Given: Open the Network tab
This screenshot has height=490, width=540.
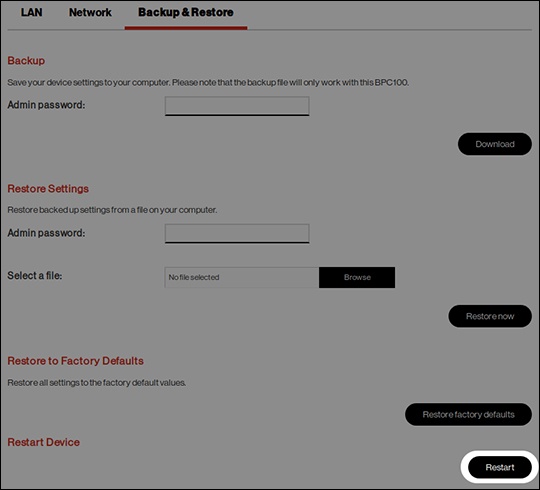Looking at the screenshot, I should click(x=90, y=12).
